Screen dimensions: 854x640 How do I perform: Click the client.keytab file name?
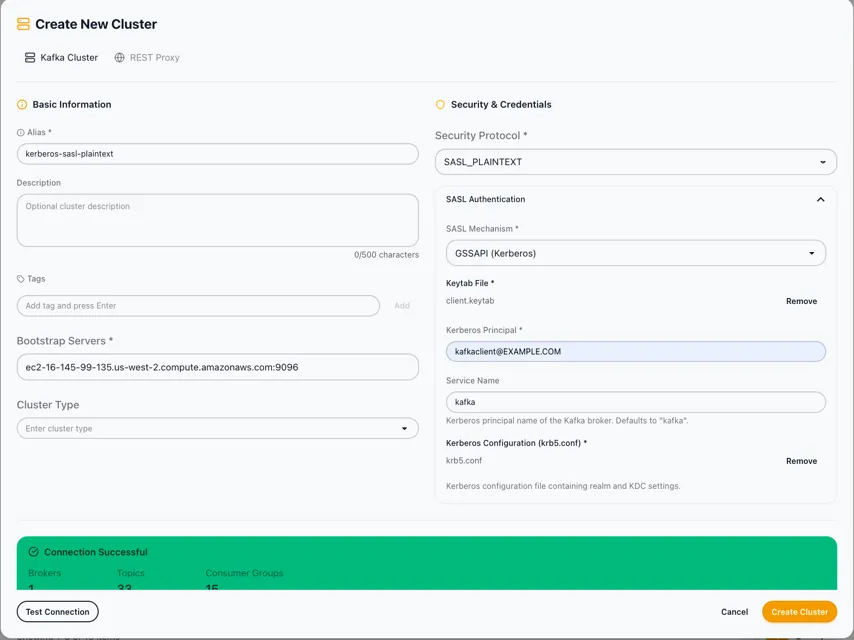click(x=470, y=301)
